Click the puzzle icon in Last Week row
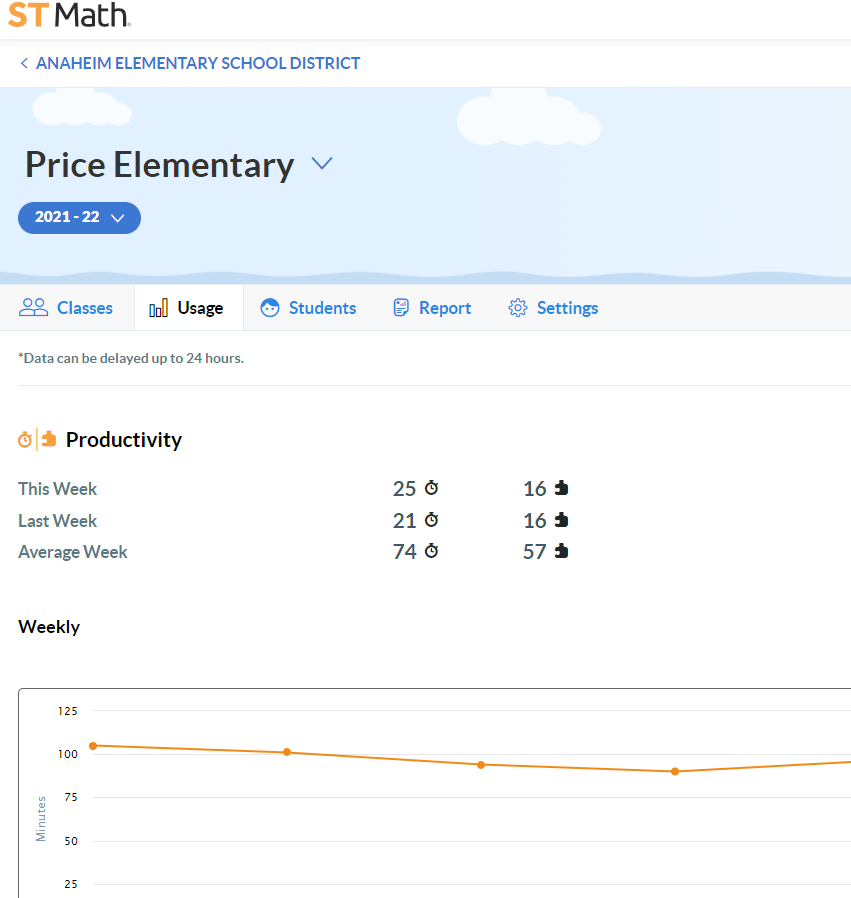Screen dimensions: 851x898 (x=561, y=520)
